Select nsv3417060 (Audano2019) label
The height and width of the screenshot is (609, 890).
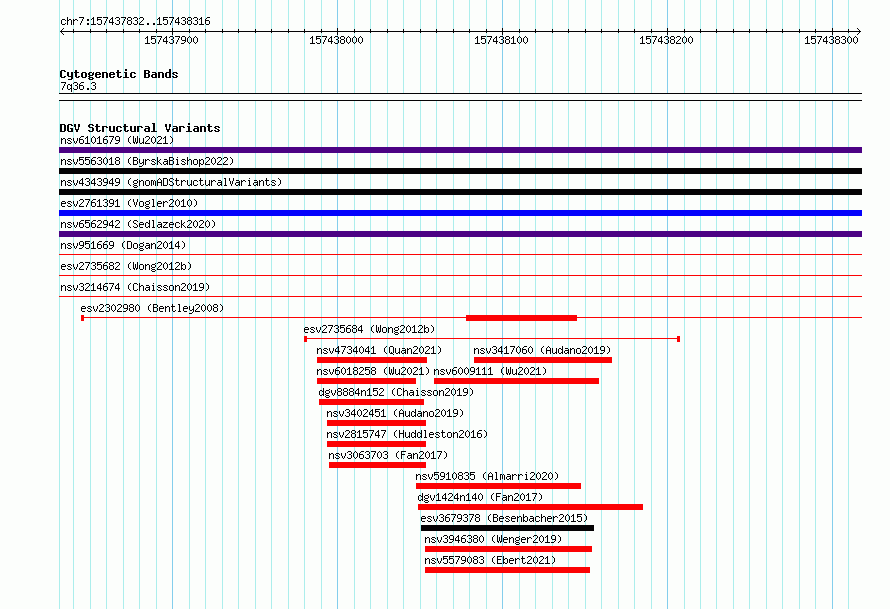click(542, 350)
